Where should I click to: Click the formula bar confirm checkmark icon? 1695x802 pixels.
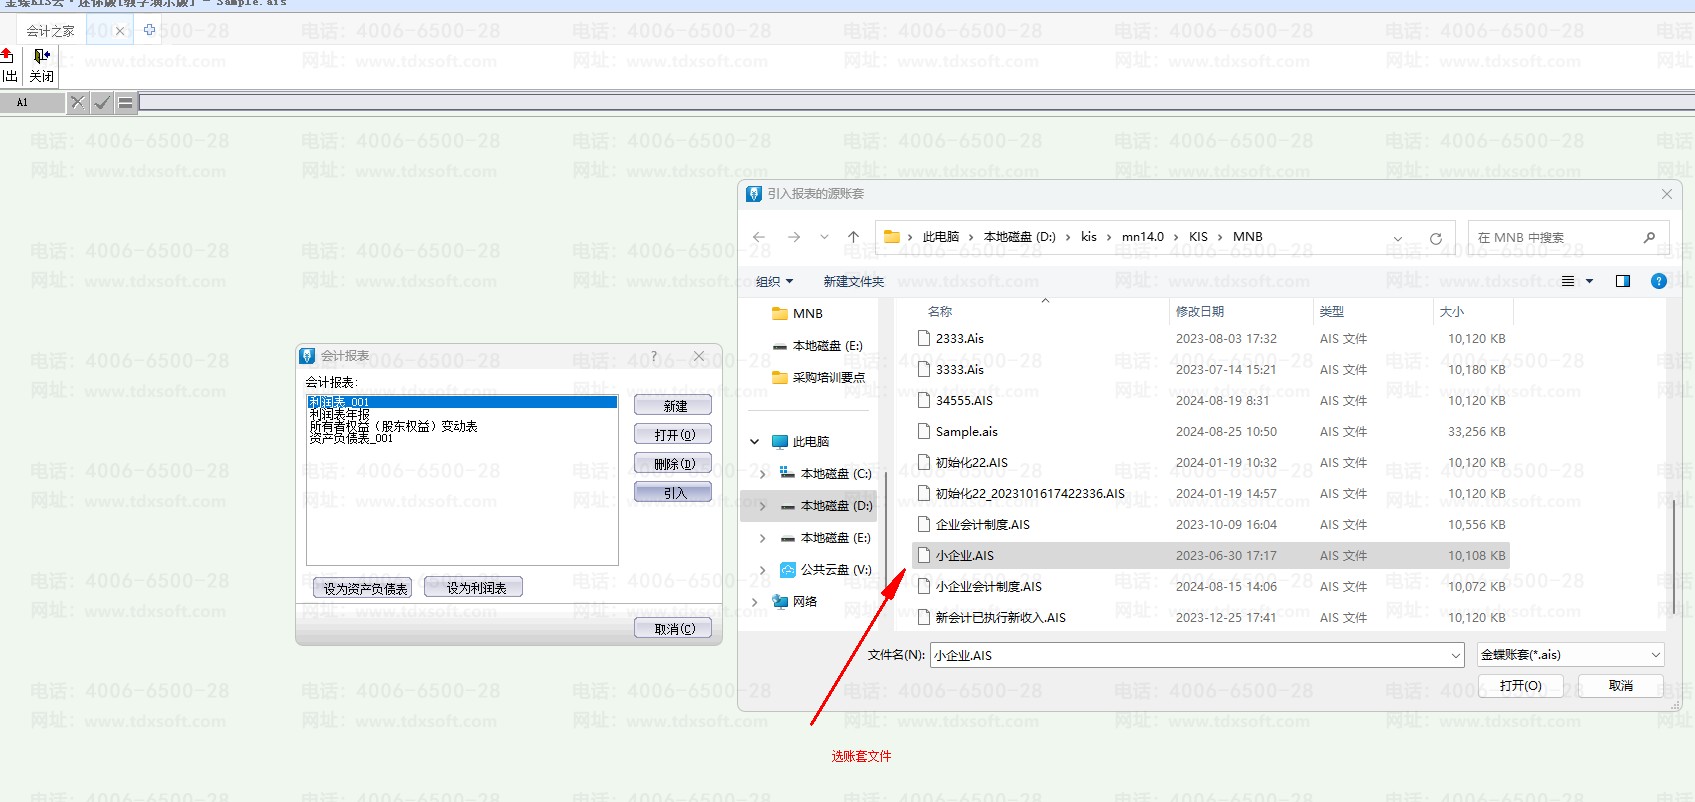[x=102, y=102]
